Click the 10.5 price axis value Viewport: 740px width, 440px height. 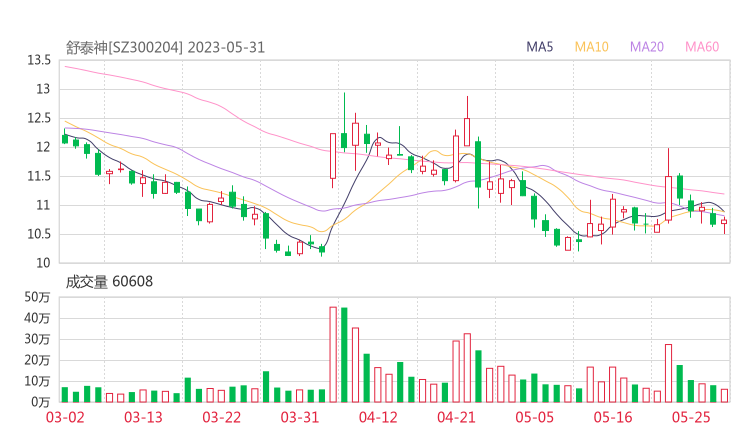pos(39,234)
